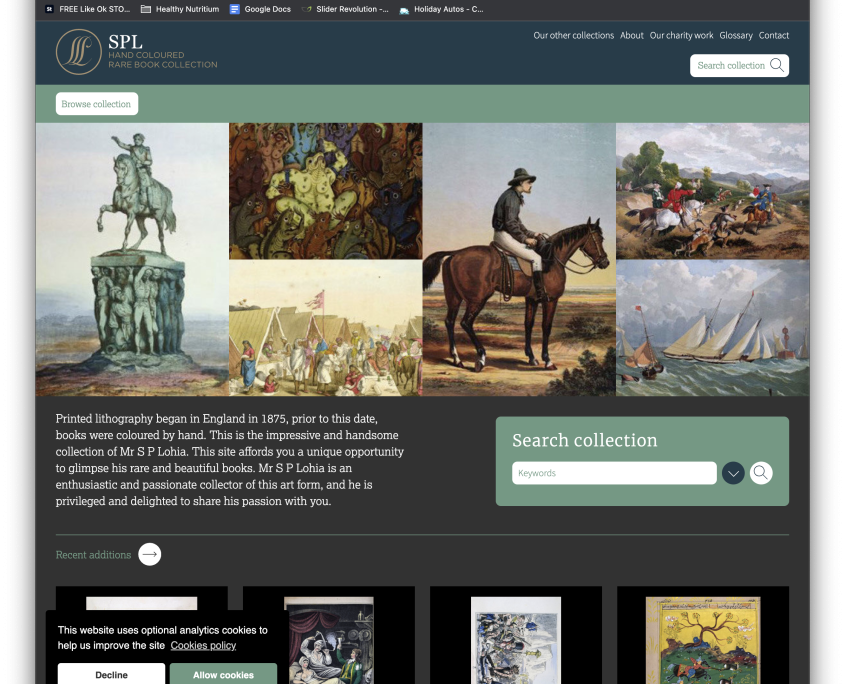Viewport: 845px width, 684px height.
Task: Open the recent addition showing a crowd scene
Action: (516, 640)
